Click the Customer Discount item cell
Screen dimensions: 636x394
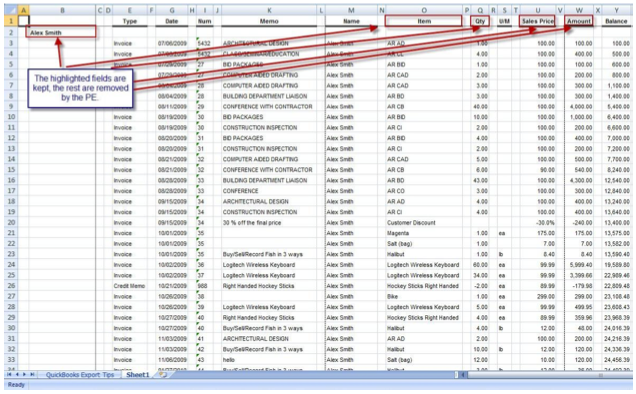[x=424, y=222]
